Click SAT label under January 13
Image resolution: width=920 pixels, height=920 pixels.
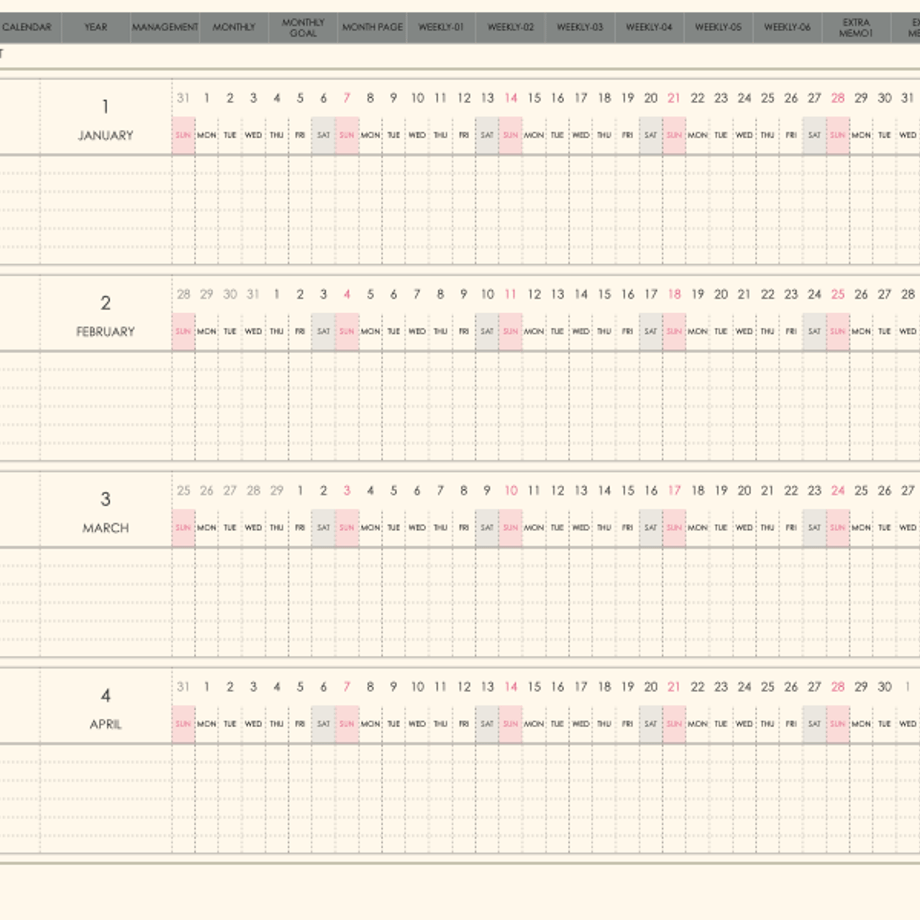pos(487,135)
